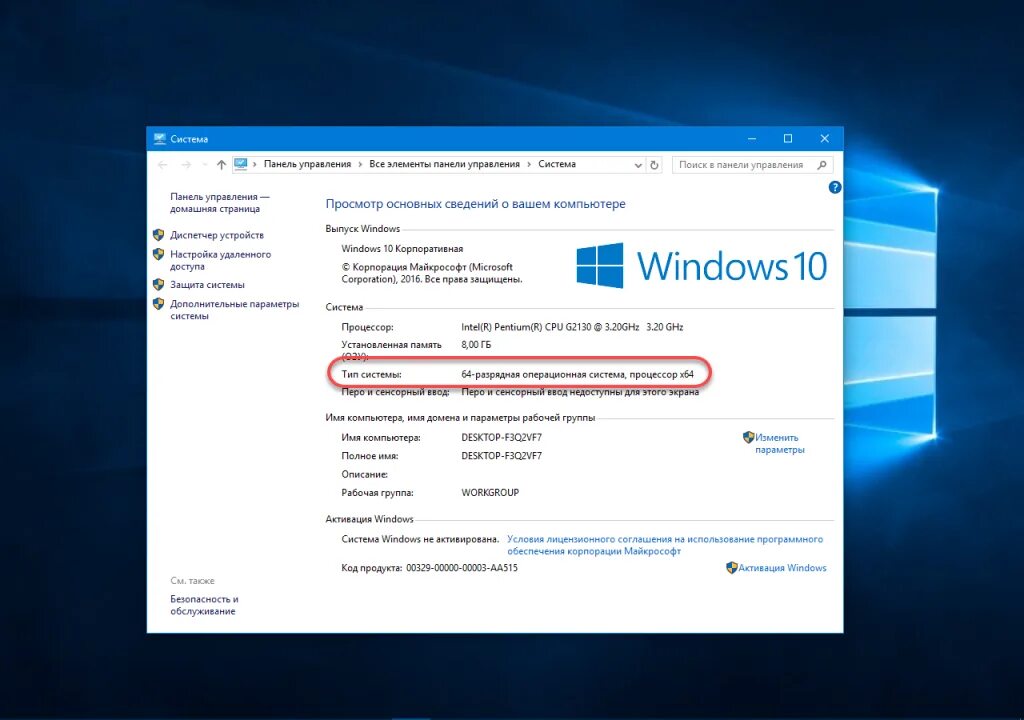Click installed memory value 8,00 ГБ
Viewport: 1024px width, 720px height.
tap(476, 344)
